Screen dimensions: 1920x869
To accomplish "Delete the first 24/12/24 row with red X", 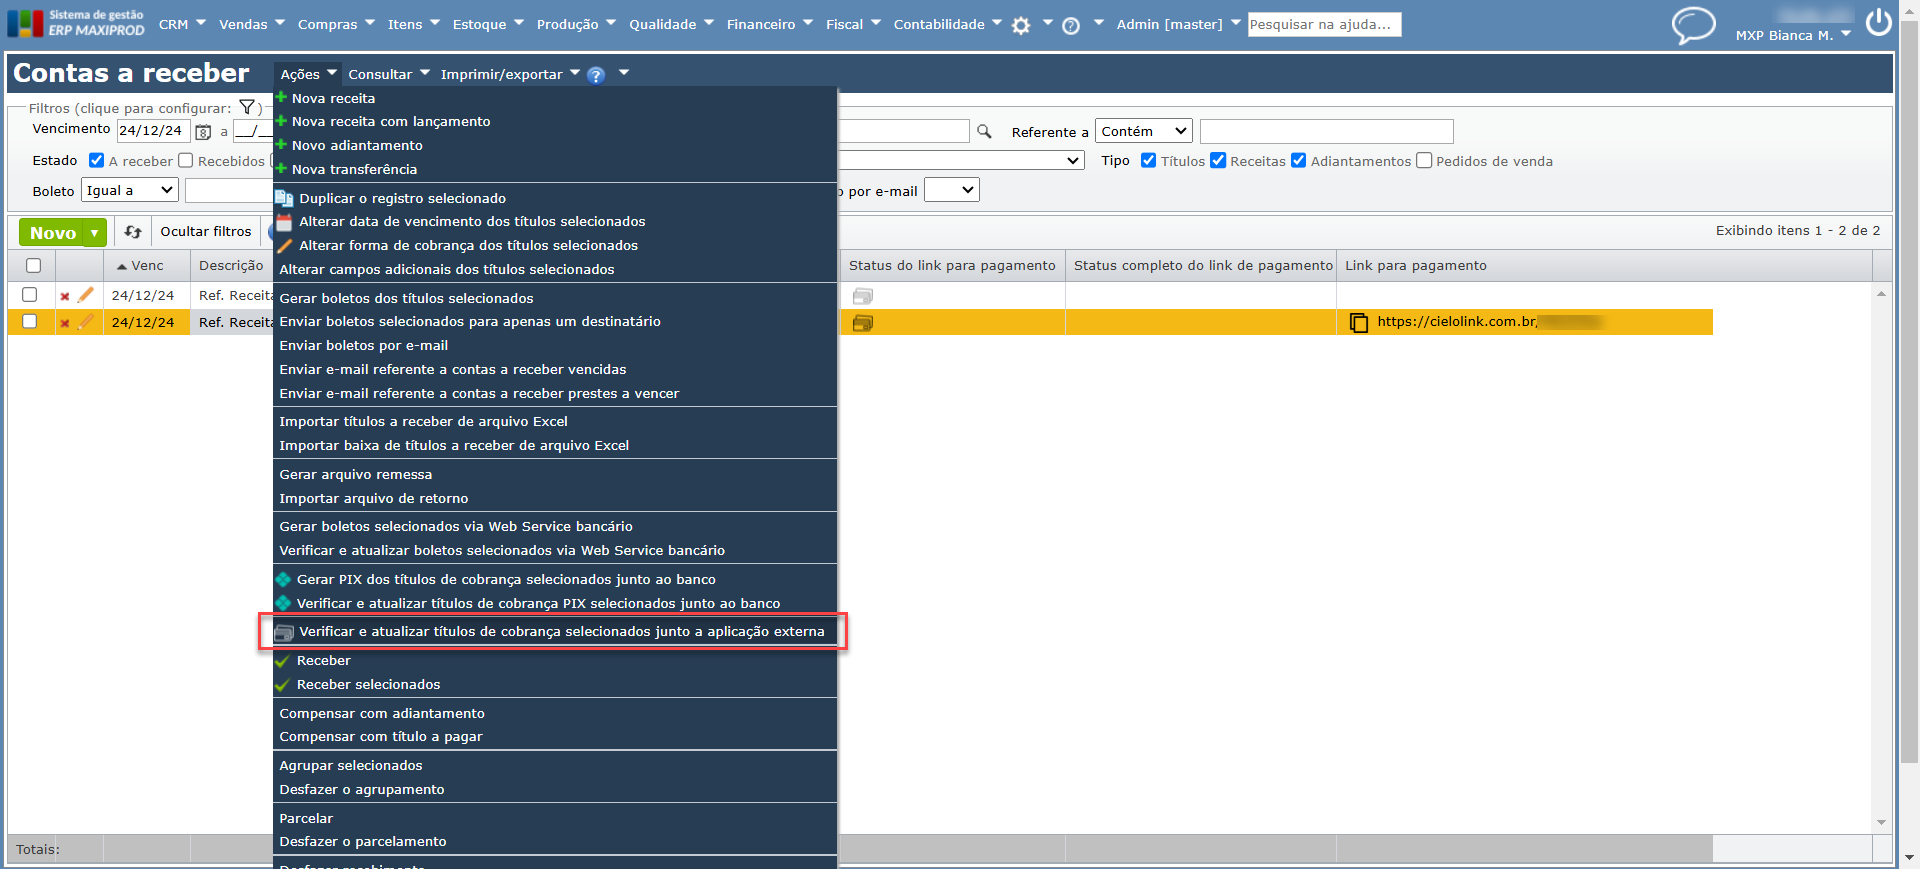I will (x=65, y=296).
